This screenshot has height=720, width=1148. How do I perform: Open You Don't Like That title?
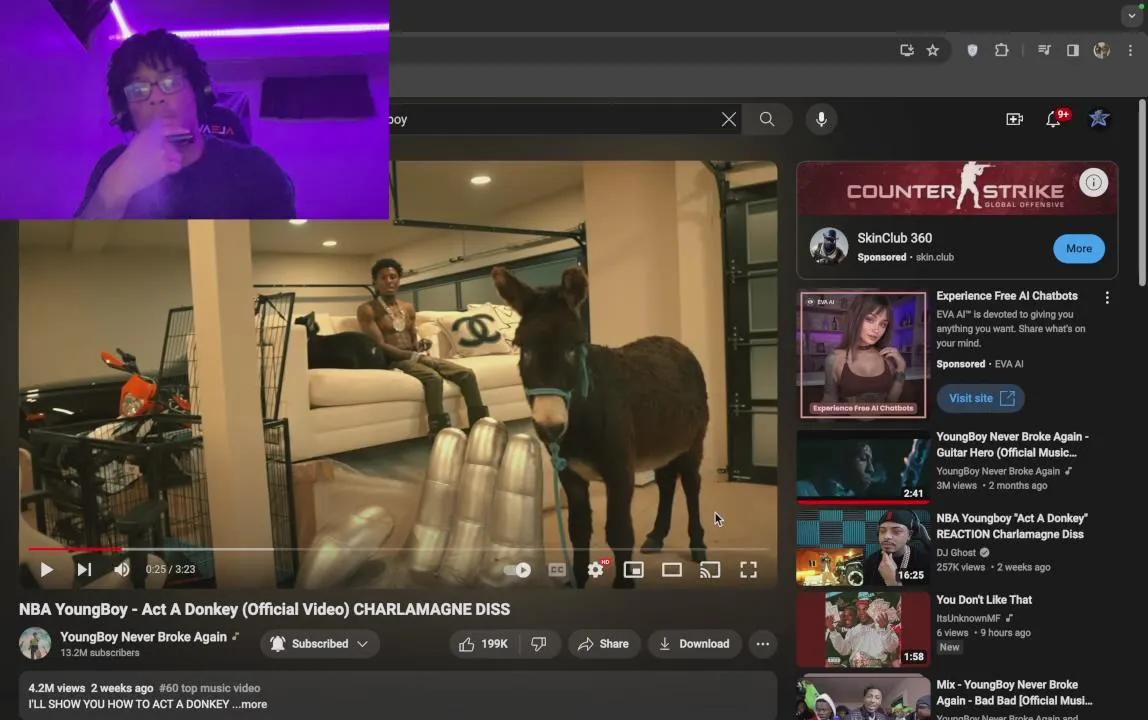coord(984,600)
